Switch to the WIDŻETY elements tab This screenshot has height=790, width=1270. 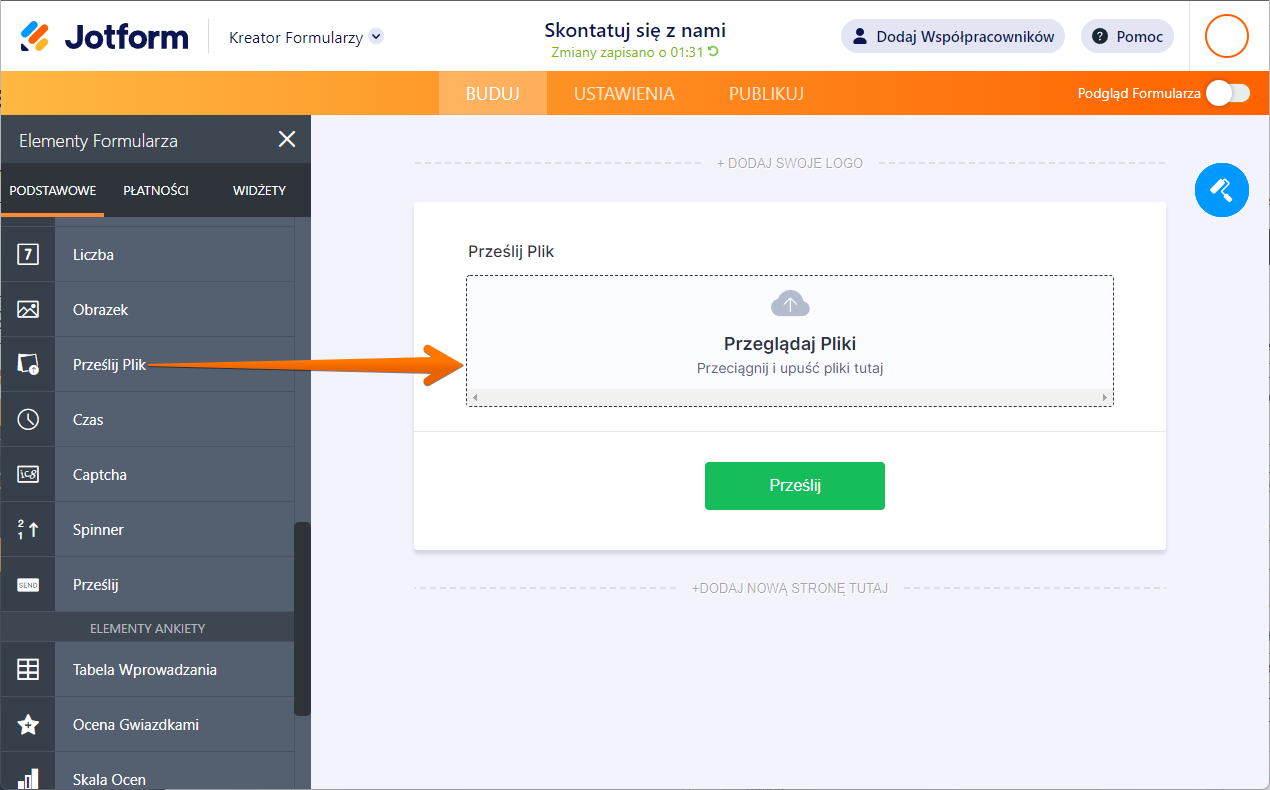pos(259,190)
